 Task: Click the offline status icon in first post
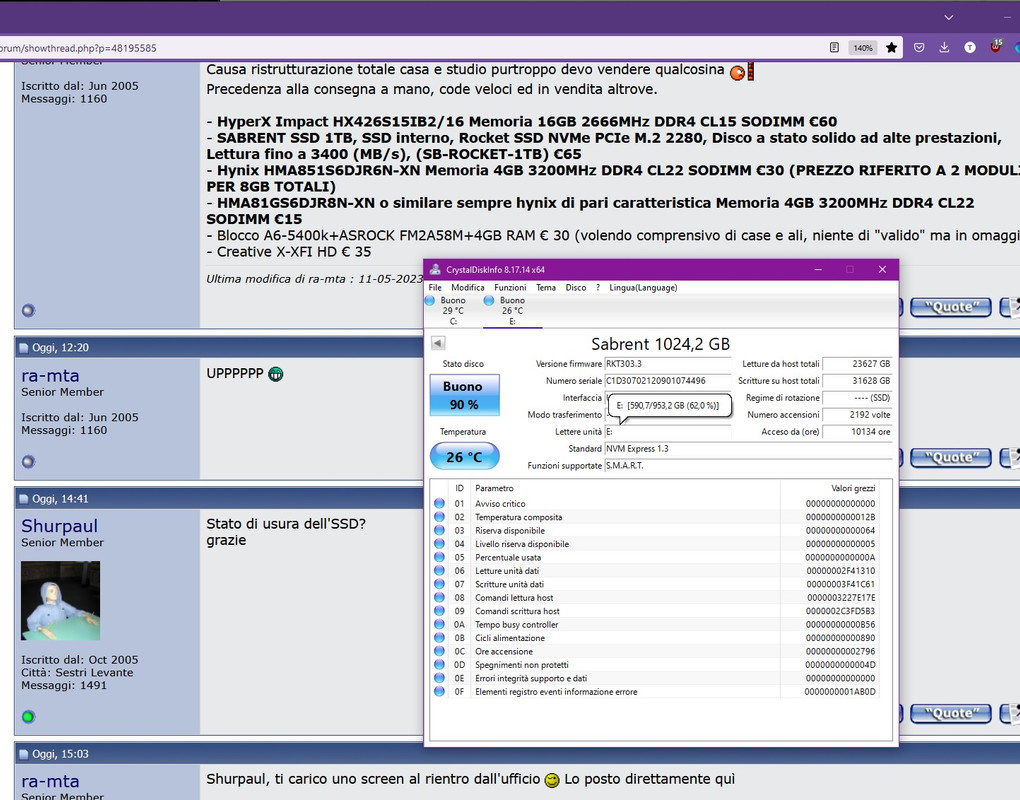click(x=28, y=310)
